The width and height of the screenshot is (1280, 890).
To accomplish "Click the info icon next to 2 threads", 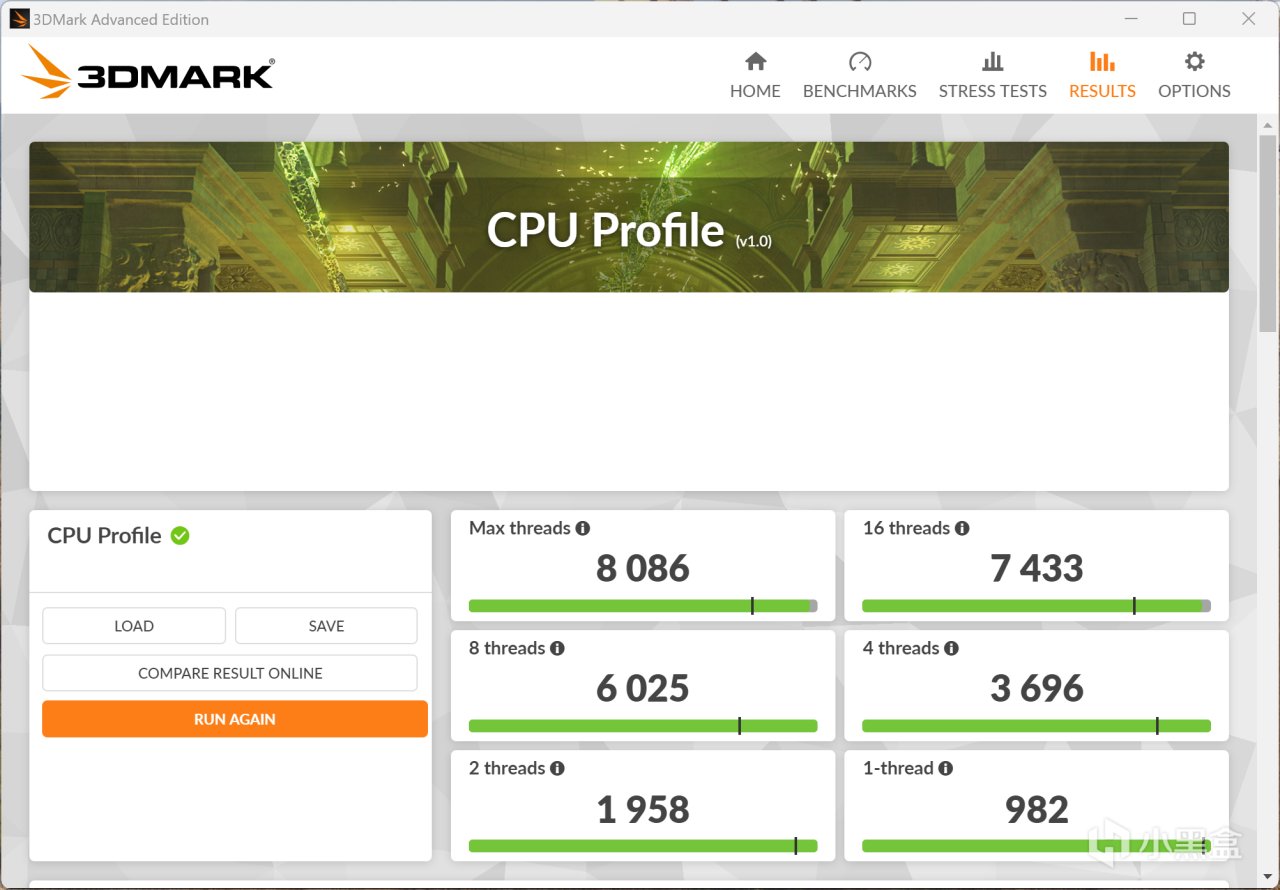I will pyautogui.click(x=557, y=768).
